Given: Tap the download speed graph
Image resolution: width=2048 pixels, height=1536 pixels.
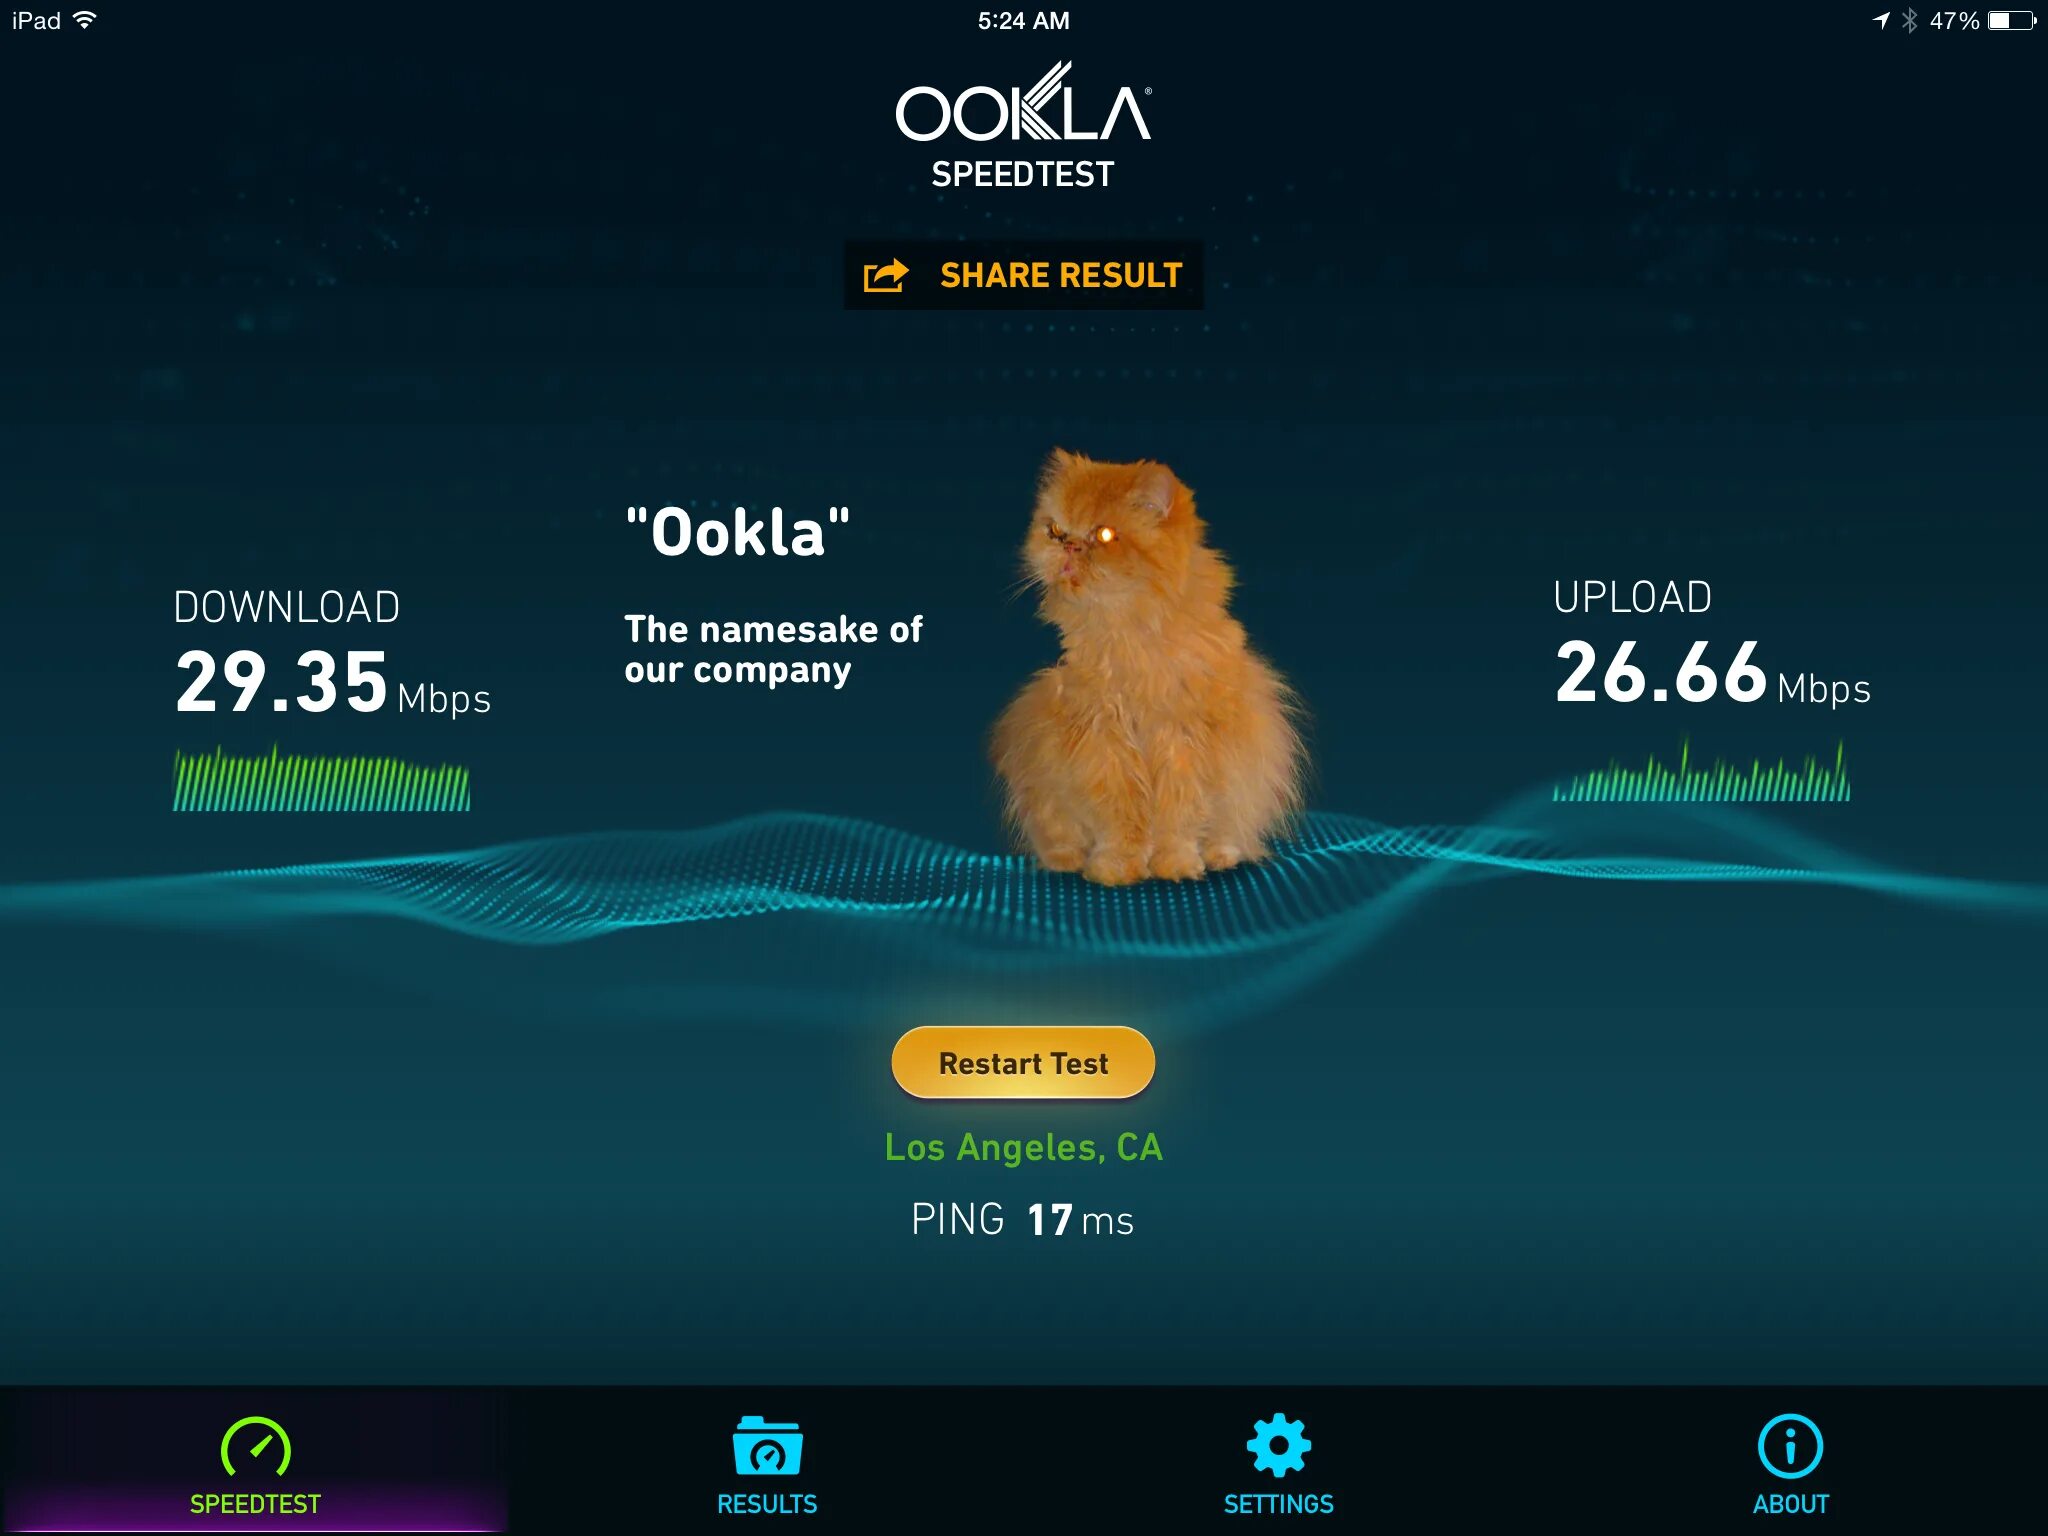Looking at the screenshot, I should click(x=321, y=777).
